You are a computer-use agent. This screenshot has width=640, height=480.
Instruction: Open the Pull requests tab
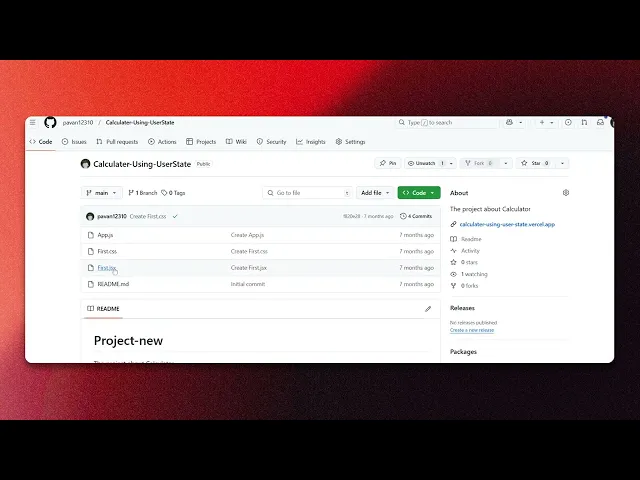coord(117,142)
